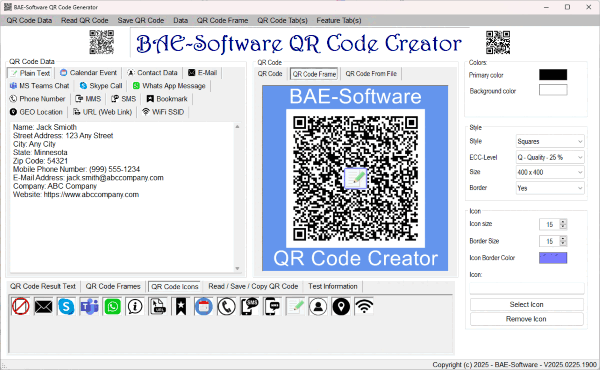Select the green WhatsApp icon

click(112, 306)
